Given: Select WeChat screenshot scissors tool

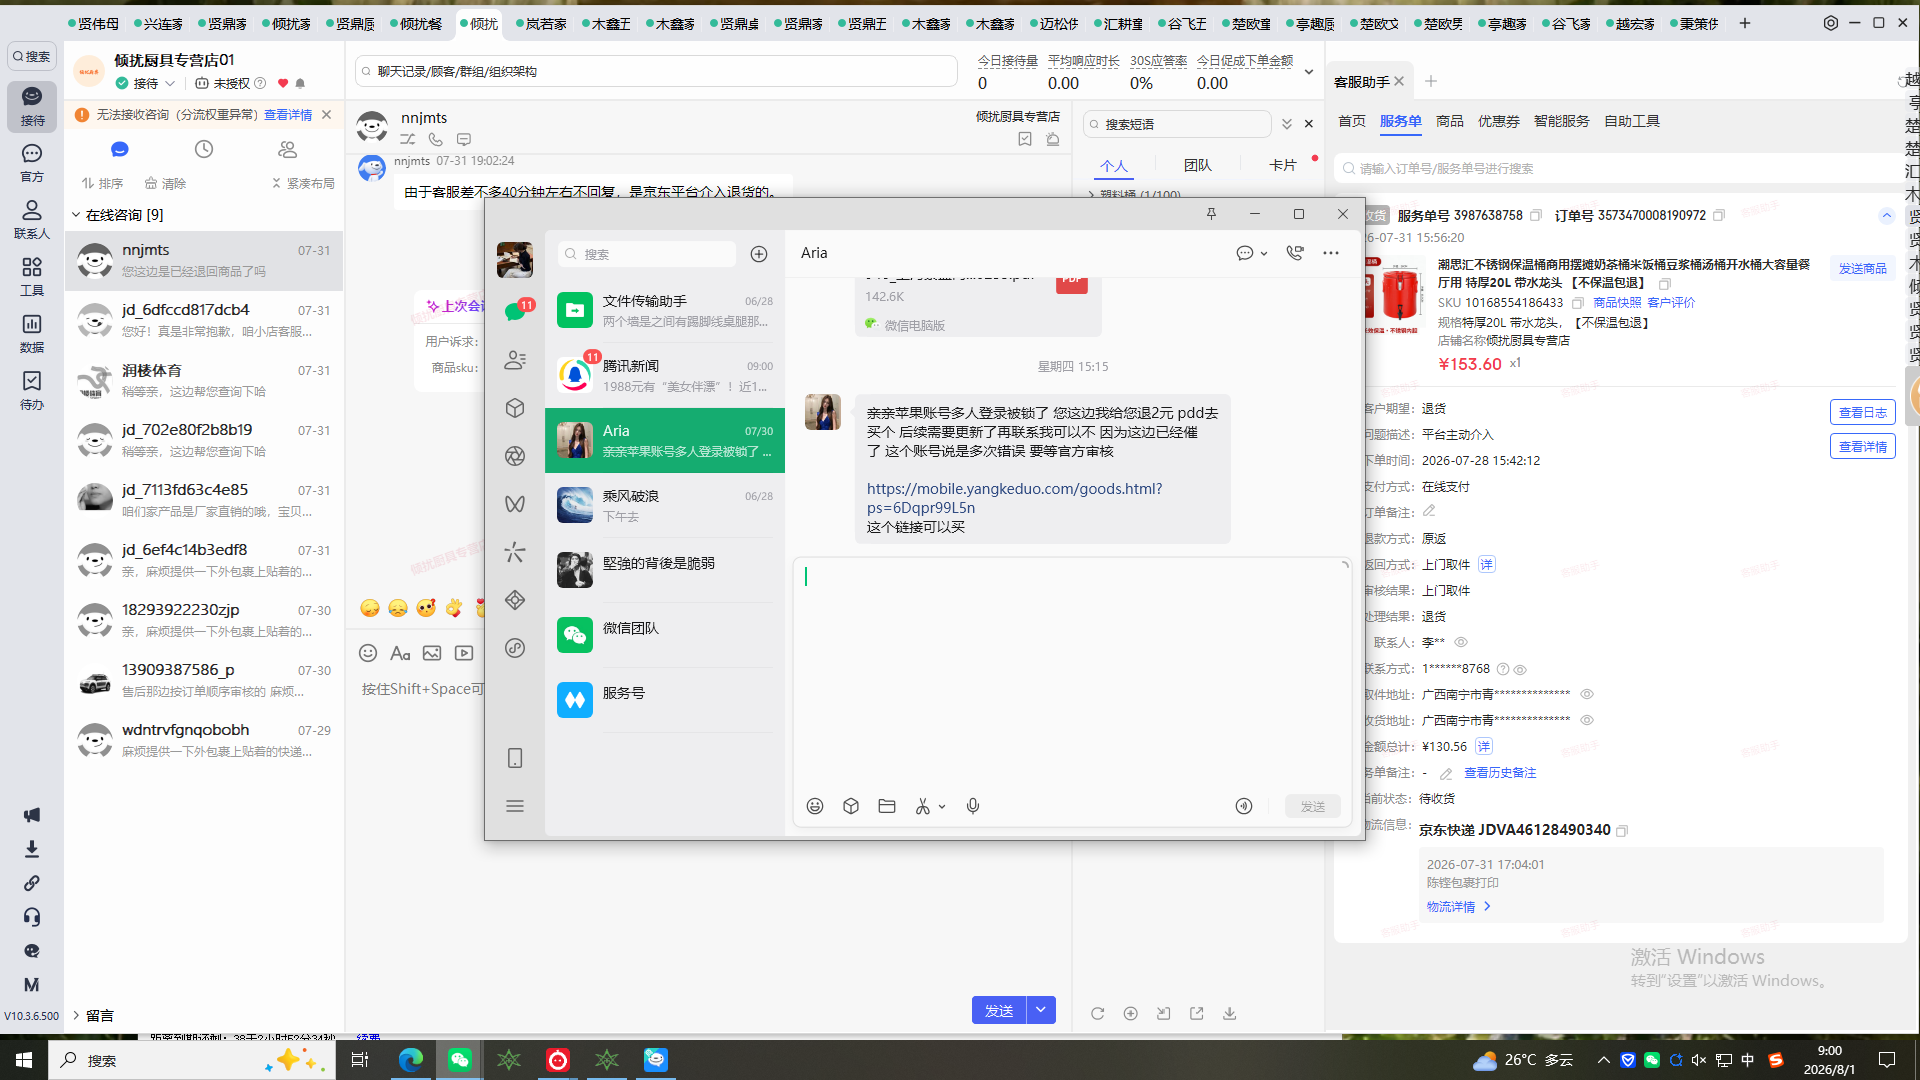Looking at the screenshot, I should [x=922, y=806].
